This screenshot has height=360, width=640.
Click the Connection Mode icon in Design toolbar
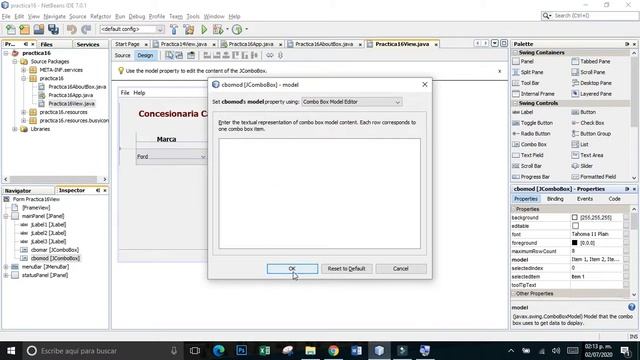point(179,55)
